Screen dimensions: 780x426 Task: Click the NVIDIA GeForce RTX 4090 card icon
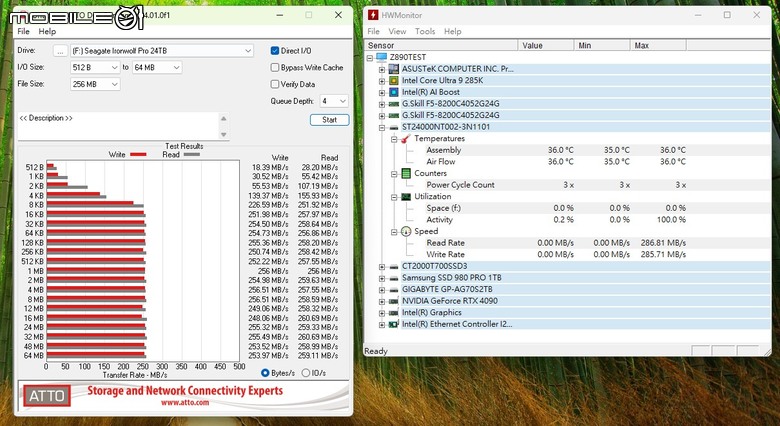393,301
